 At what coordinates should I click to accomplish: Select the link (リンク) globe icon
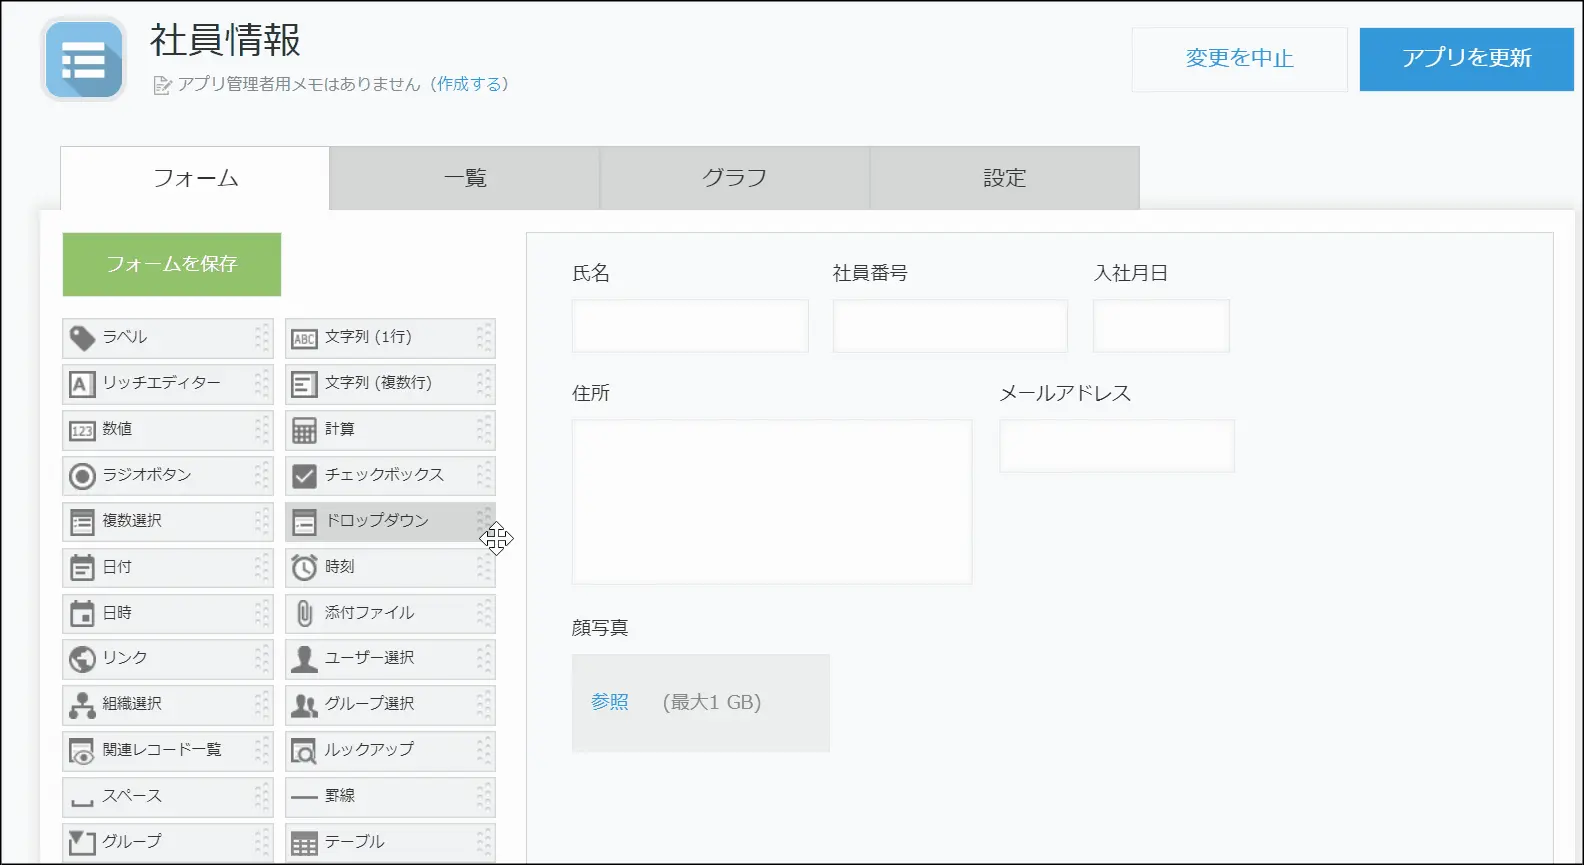82,659
